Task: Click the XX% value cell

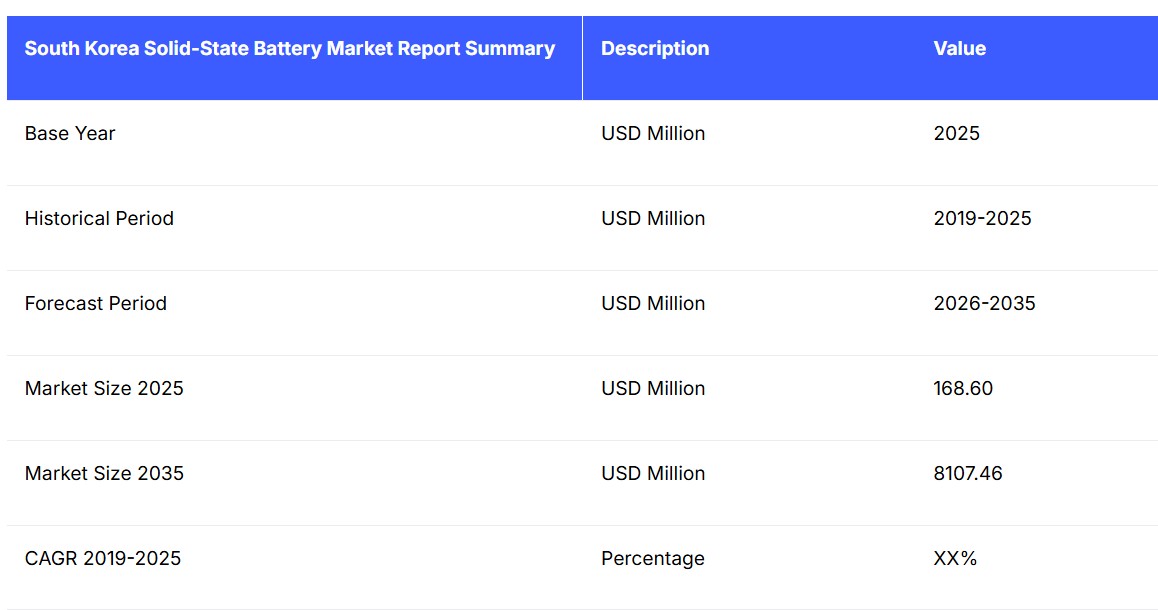Action: (955, 559)
